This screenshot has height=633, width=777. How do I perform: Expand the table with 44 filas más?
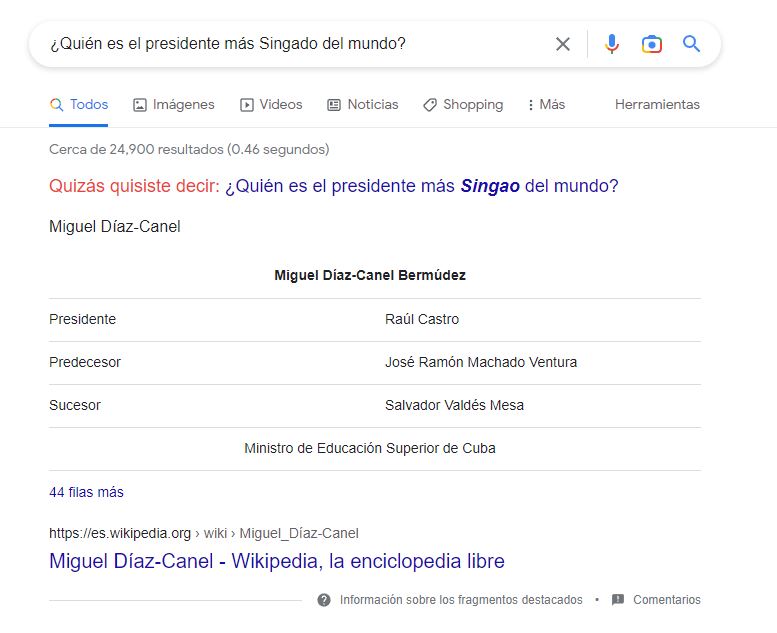click(x=86, y=492)
